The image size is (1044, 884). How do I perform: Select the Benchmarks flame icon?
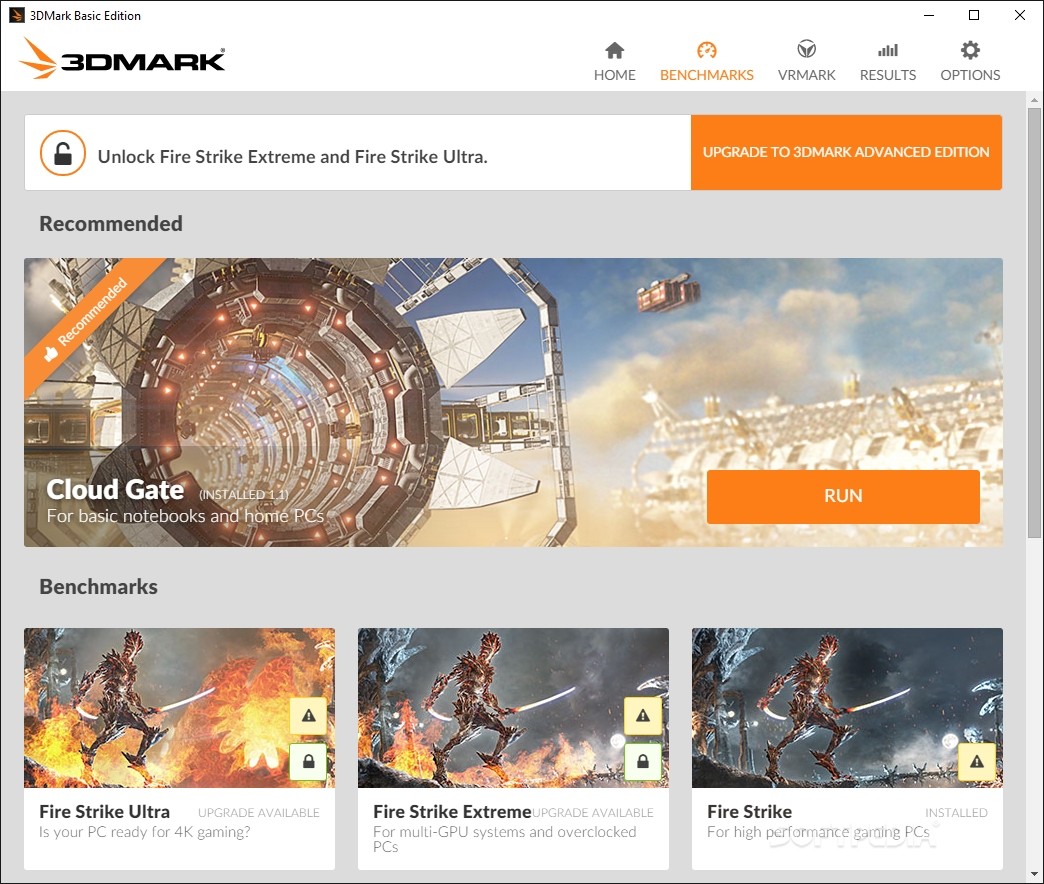point(706,48)
